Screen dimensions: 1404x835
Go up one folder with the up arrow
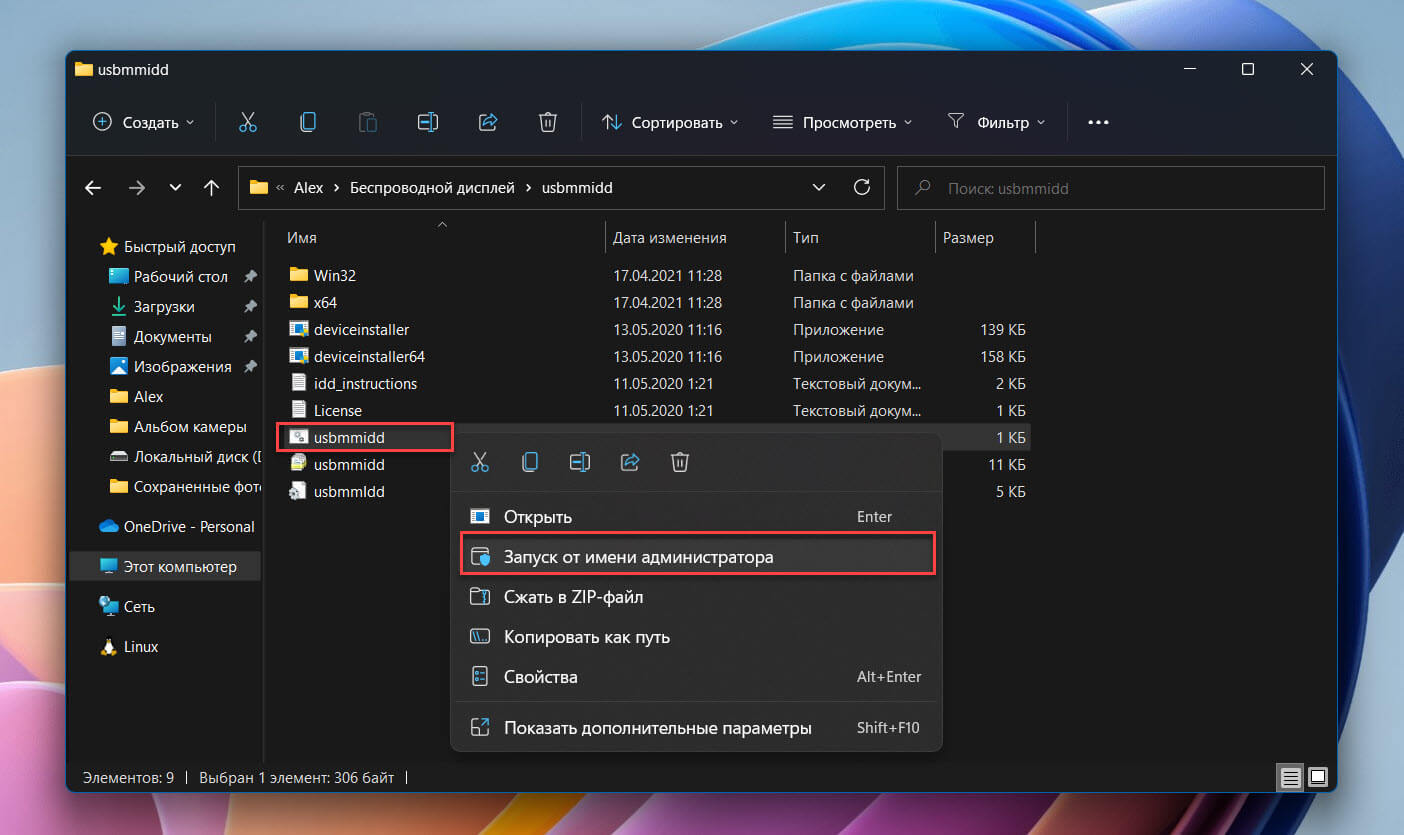point(211,187)
